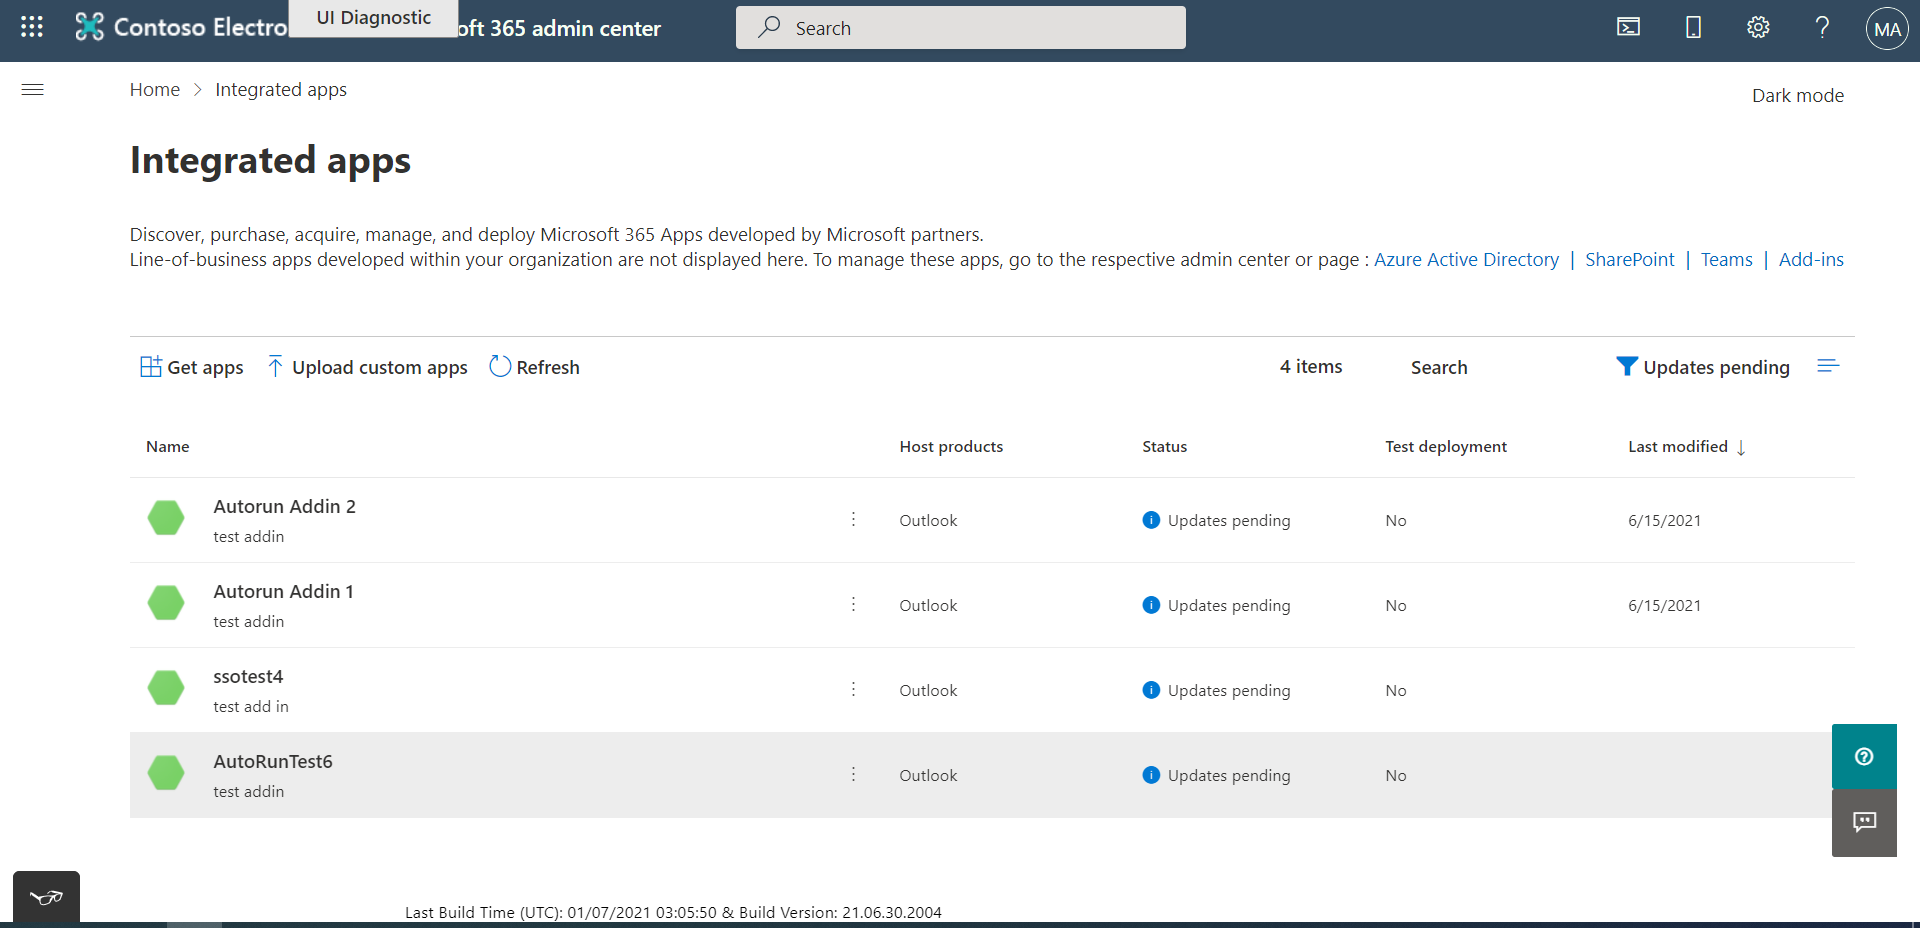This screenshot has height=928, width=1920.
Task: Open more actions for ssotest4
Action: [x=853, y=689]
